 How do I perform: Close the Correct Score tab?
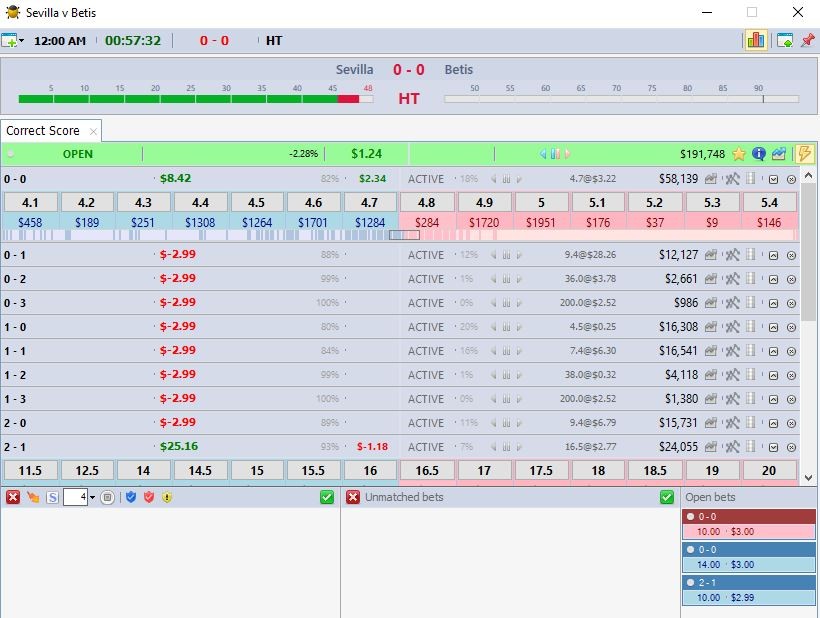[x=93, y=131]
